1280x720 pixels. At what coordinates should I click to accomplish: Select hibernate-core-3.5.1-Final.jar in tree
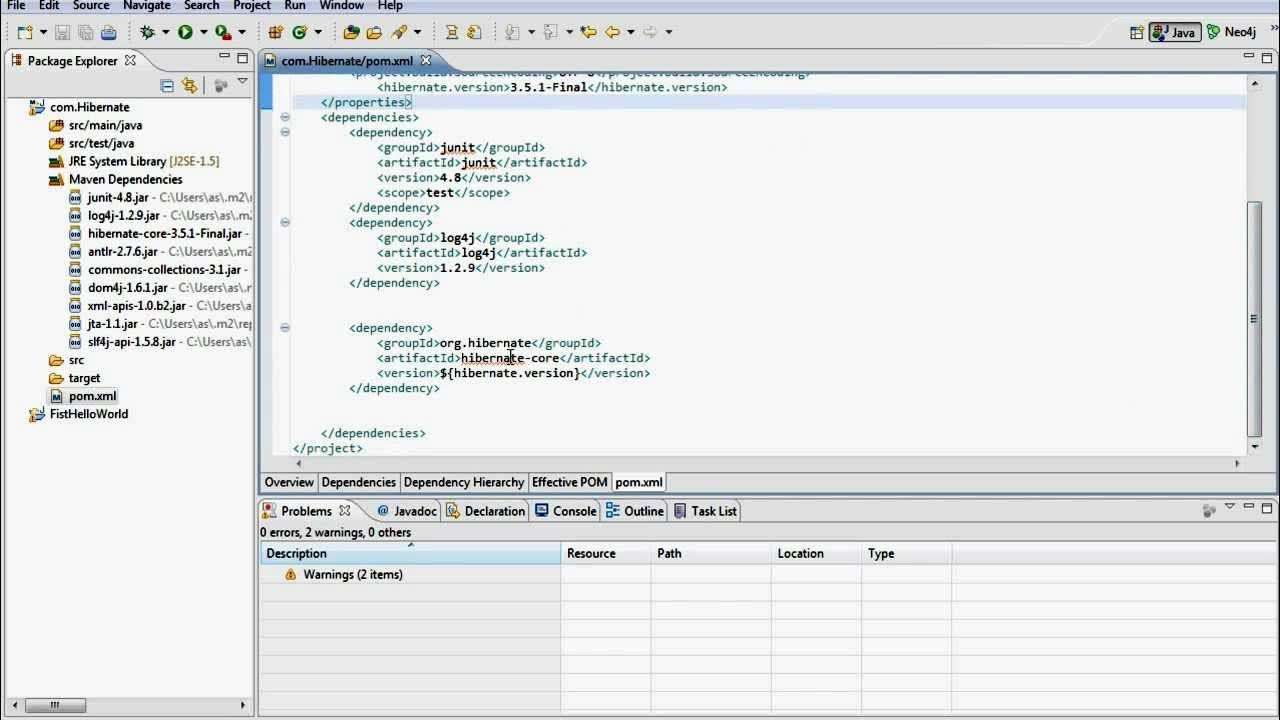(157, 234)
